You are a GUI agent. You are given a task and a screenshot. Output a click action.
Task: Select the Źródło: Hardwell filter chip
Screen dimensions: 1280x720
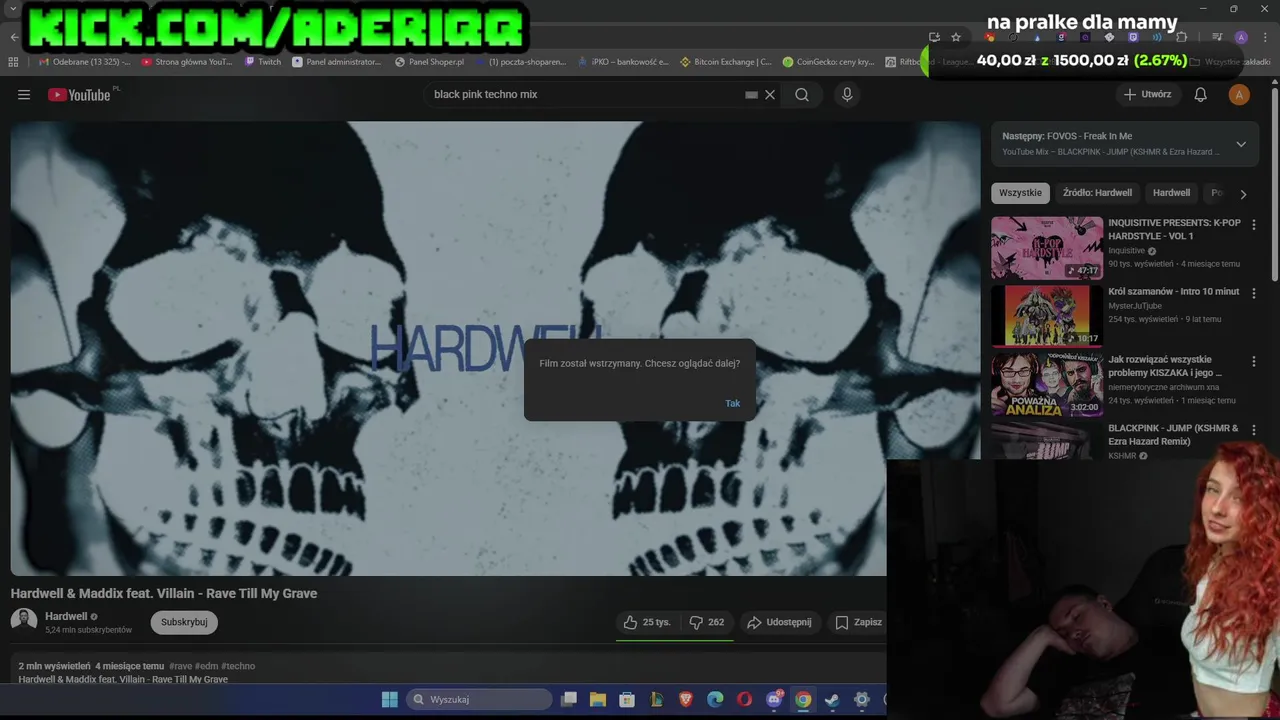click(x=1097, y=193)
